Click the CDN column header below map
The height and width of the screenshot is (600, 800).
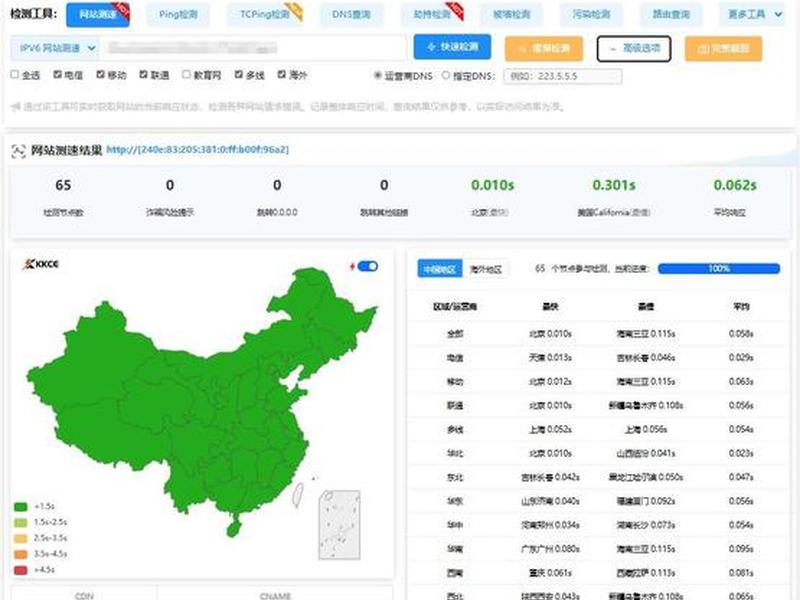pyautogui.click(x=84, y=595)
